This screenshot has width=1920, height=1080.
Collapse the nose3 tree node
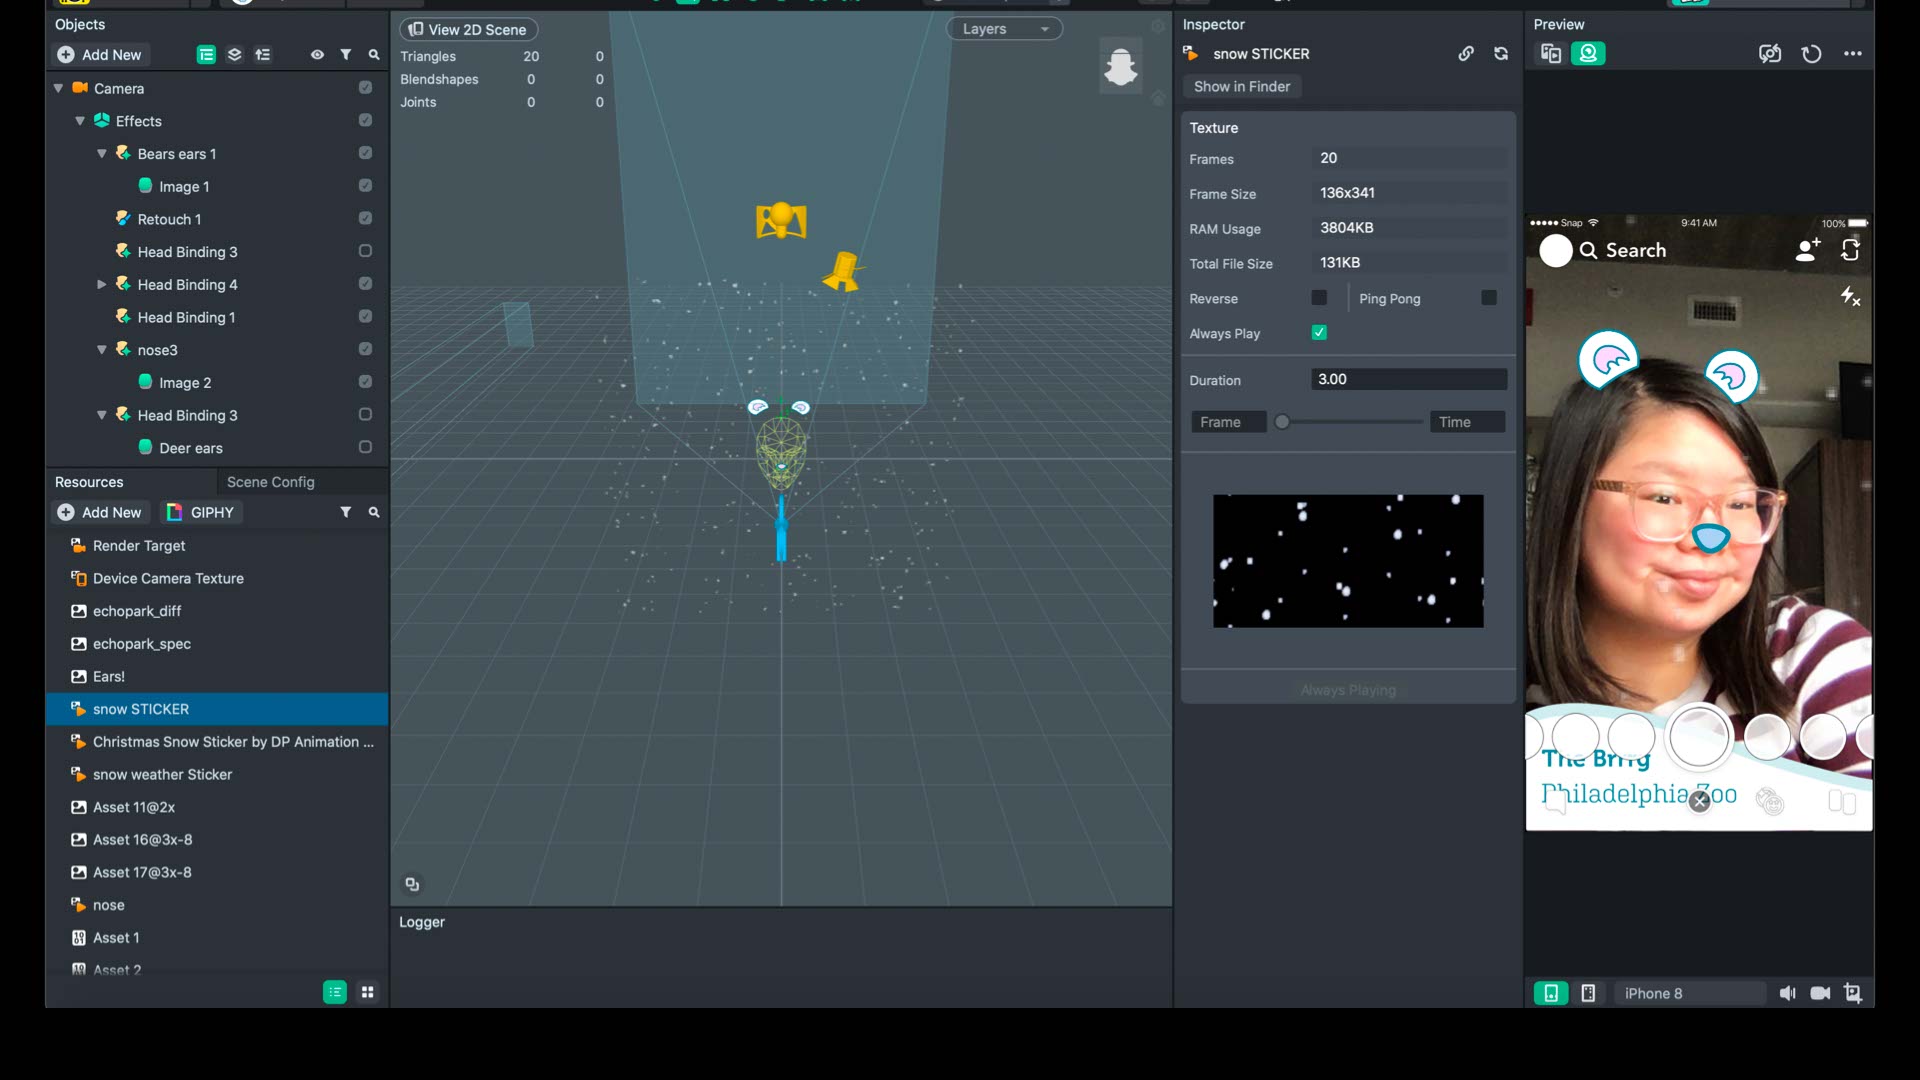[x=102, y=350]
